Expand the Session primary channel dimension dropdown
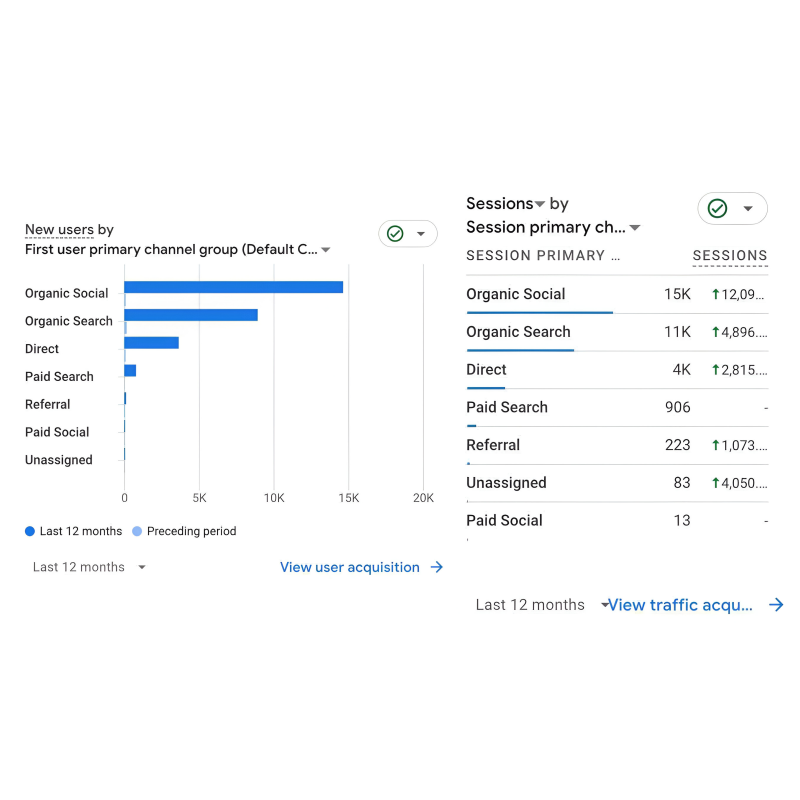800x800 pixels. pyautogui.click(x=635, y=228)
